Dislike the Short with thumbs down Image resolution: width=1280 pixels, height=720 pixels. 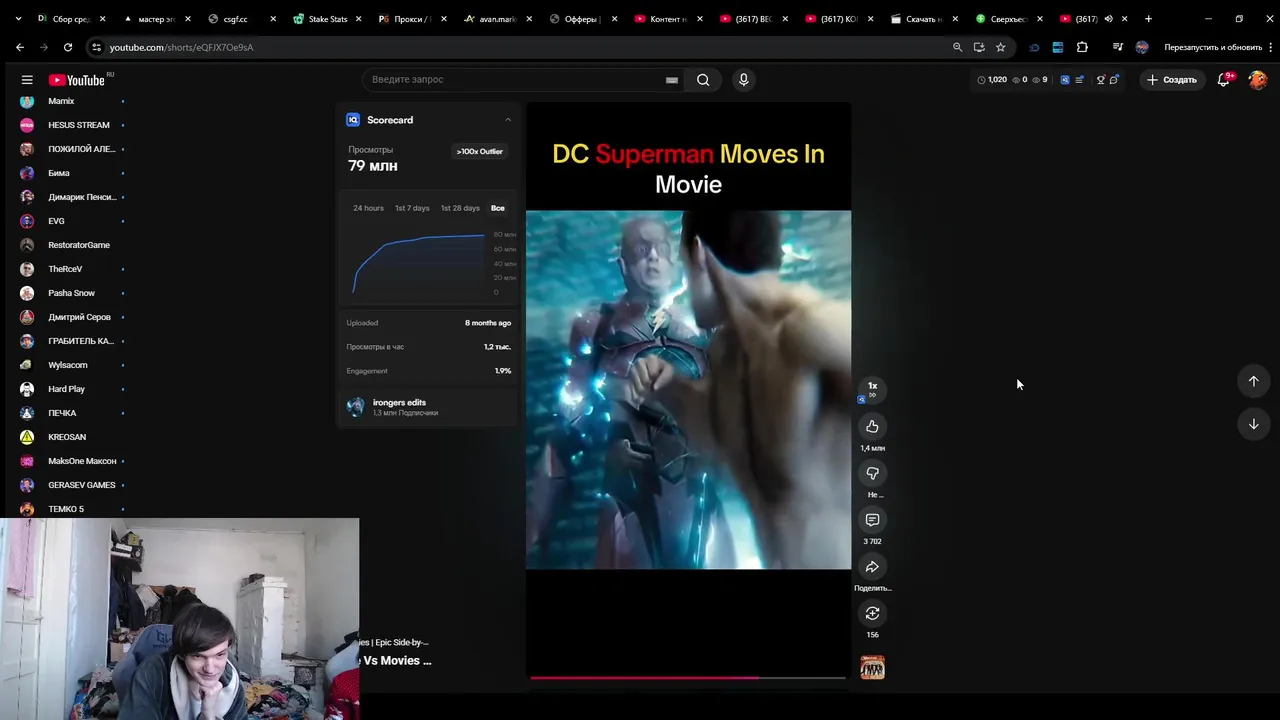(872, 473)
